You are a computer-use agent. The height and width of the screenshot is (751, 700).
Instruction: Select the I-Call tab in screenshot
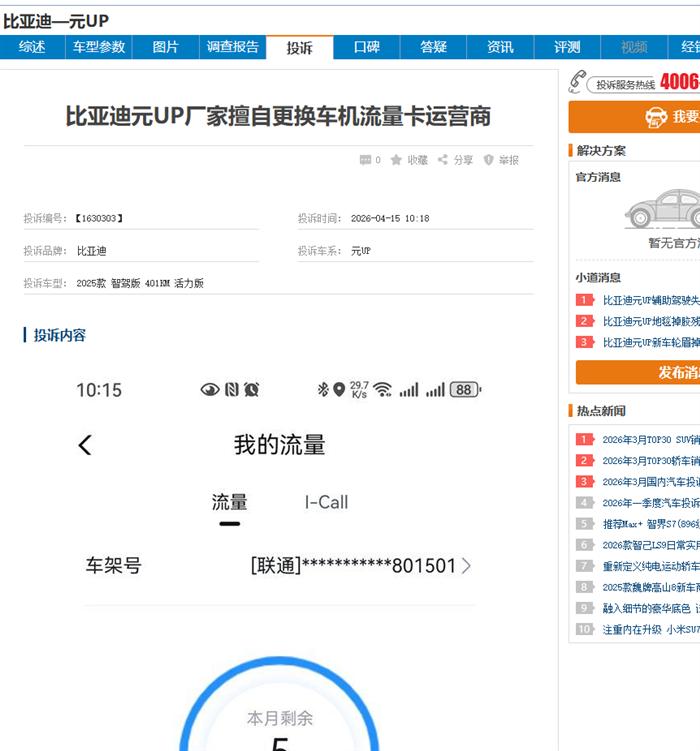tap(326, 502)
